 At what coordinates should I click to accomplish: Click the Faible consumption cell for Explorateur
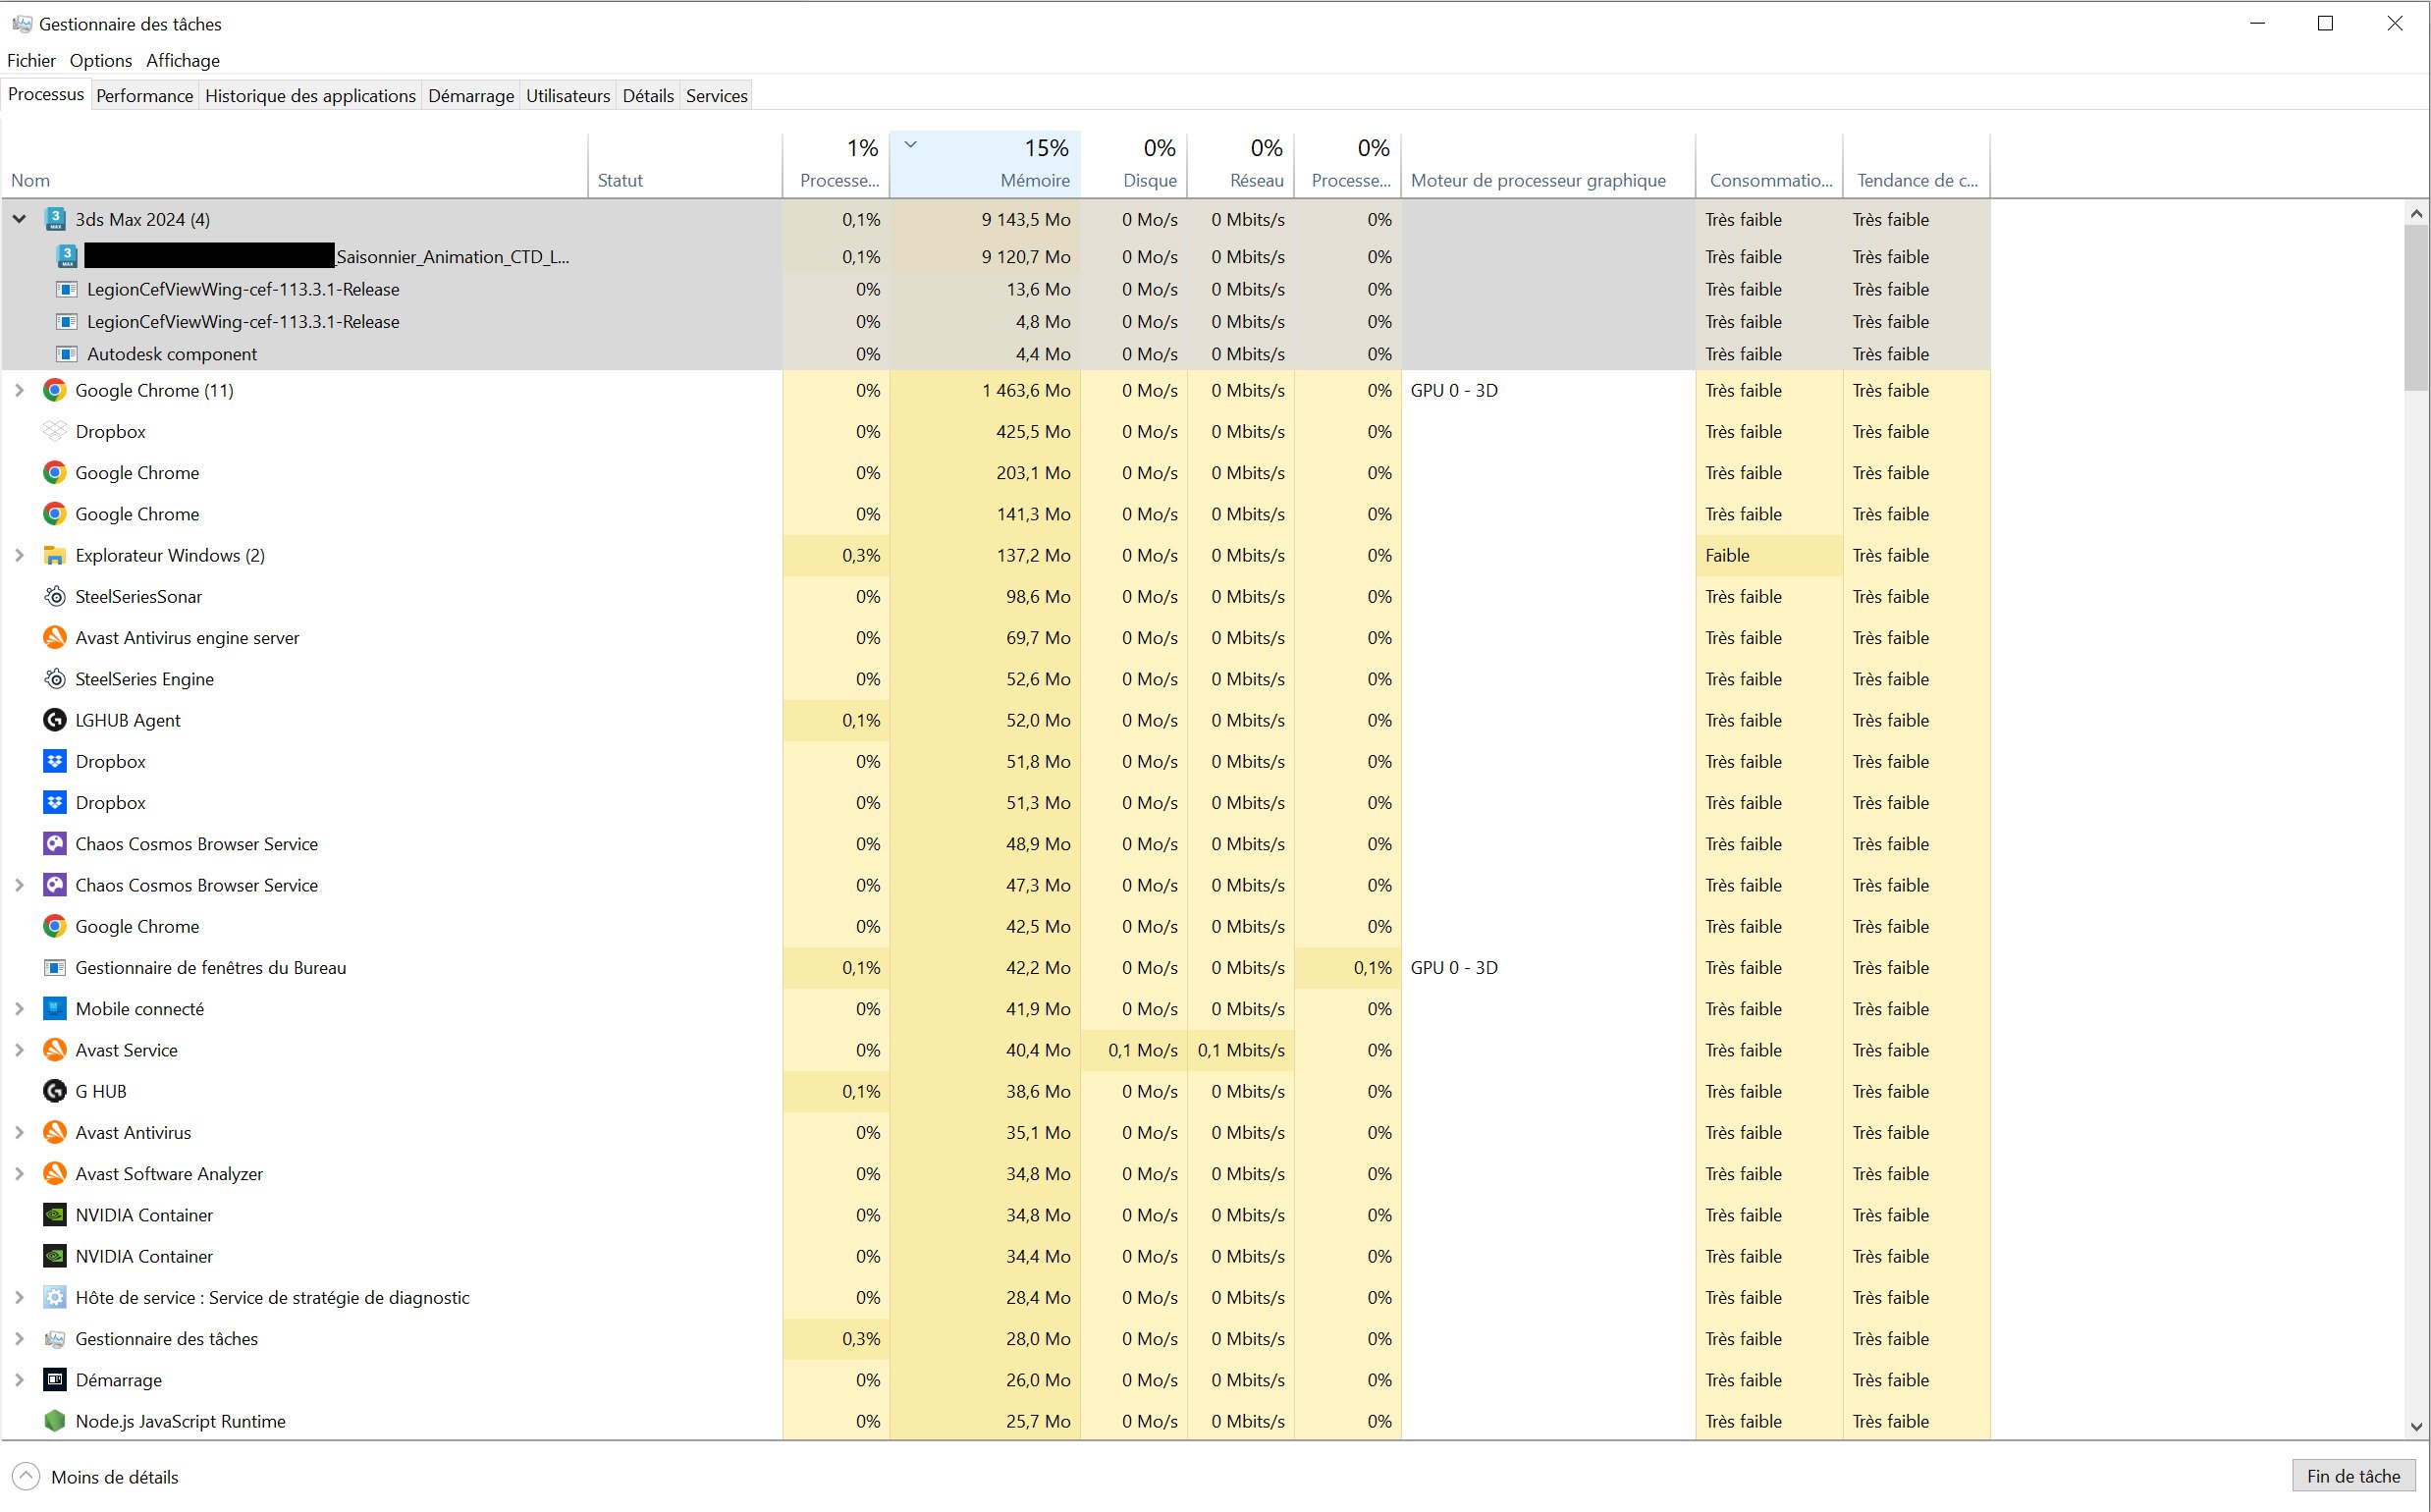tap(1769, 556)
